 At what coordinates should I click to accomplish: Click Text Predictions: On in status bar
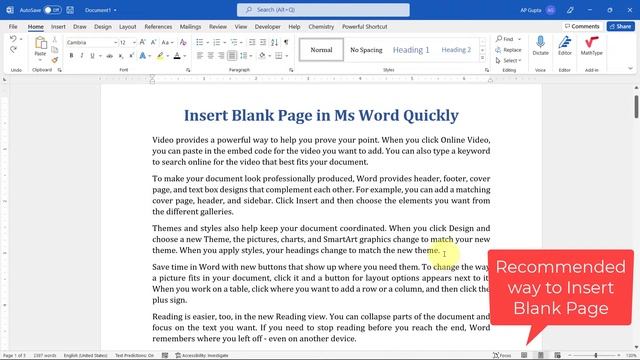[x=134, y=356]
